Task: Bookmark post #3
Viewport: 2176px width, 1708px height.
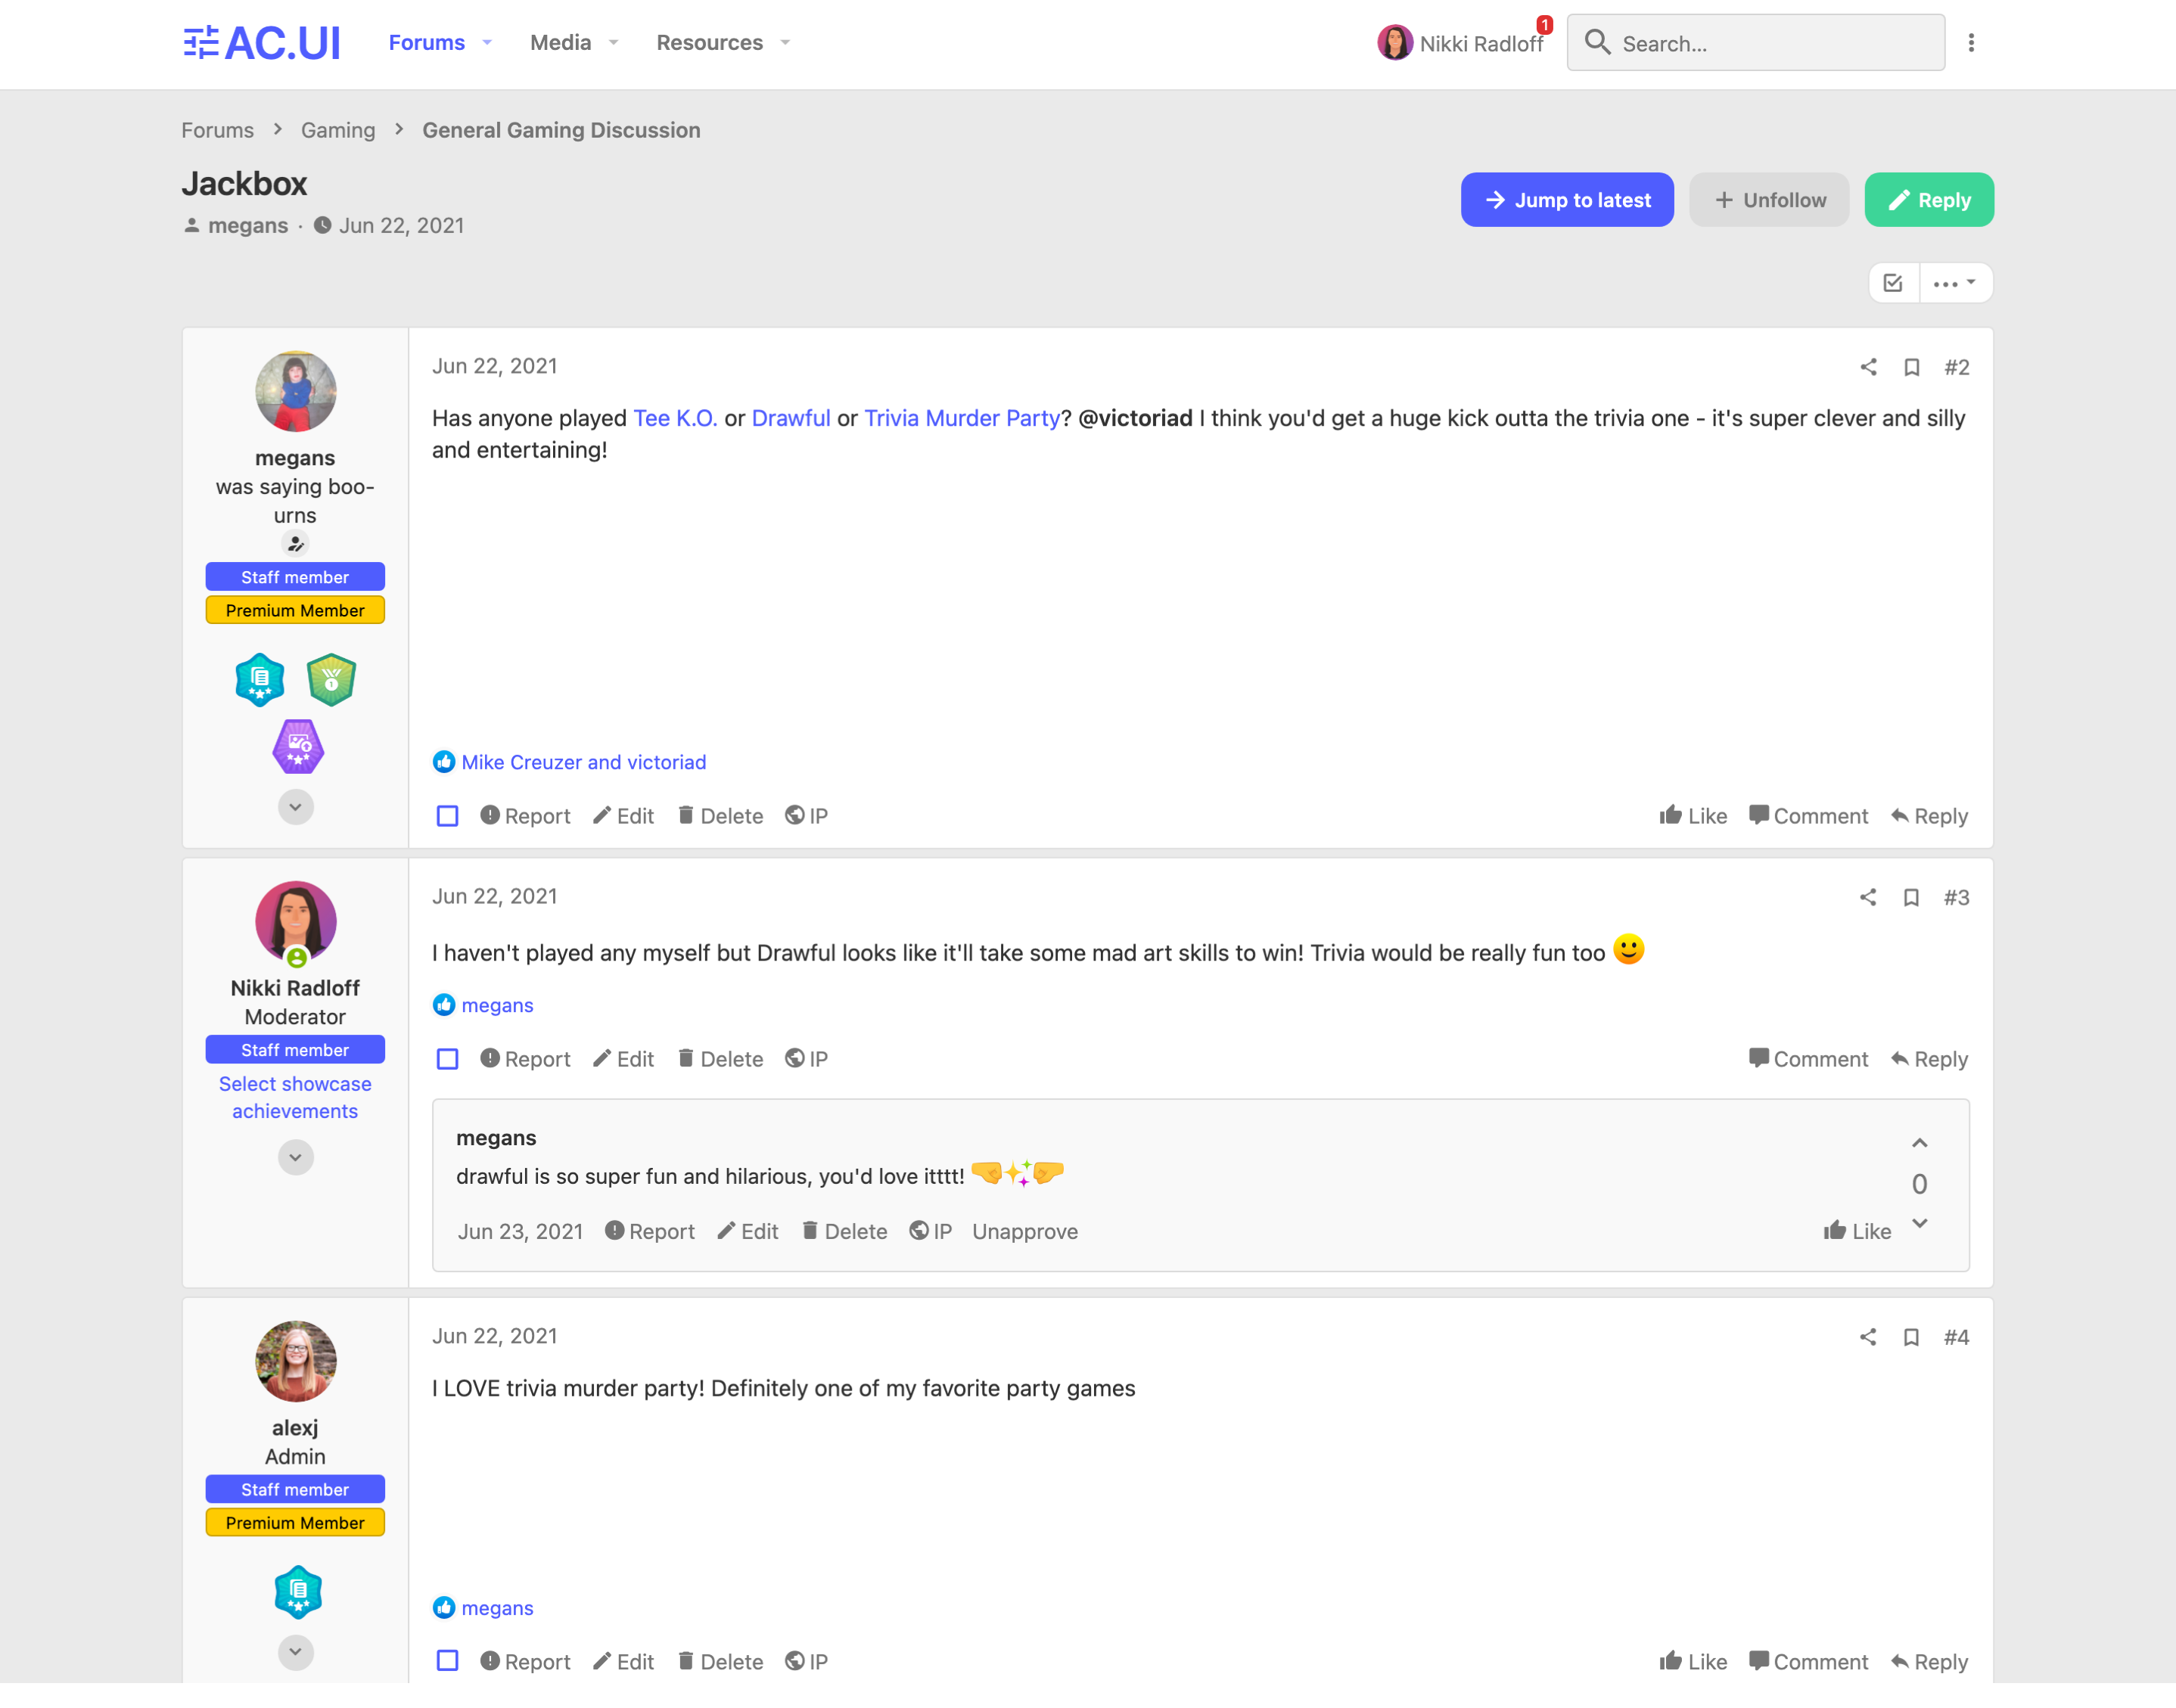Action: pyautogui.click(x=1911, y=897)
